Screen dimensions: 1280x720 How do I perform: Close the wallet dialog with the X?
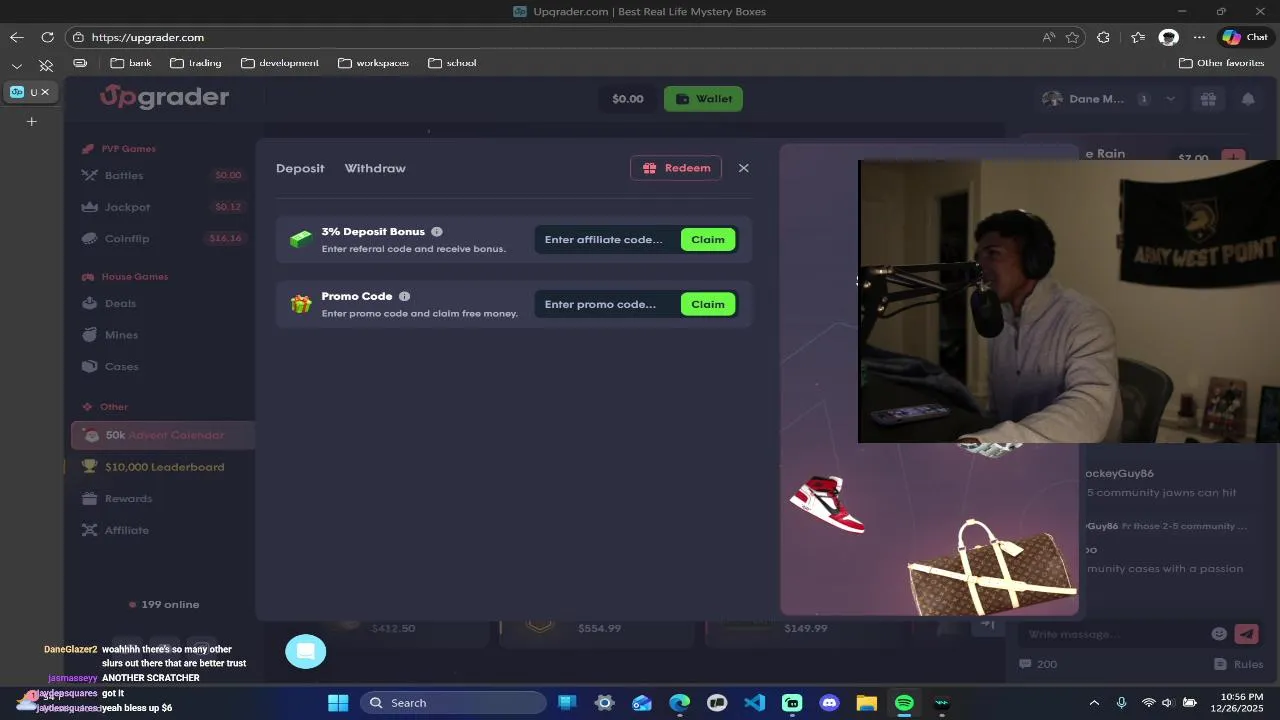pos(743,168)
